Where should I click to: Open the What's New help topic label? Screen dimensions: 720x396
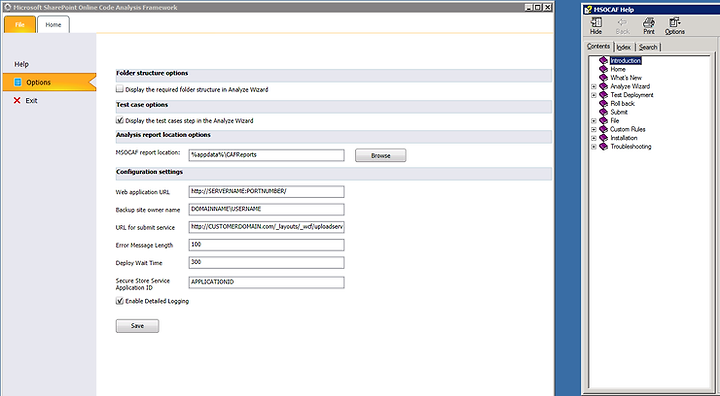(x=626, y=78)
